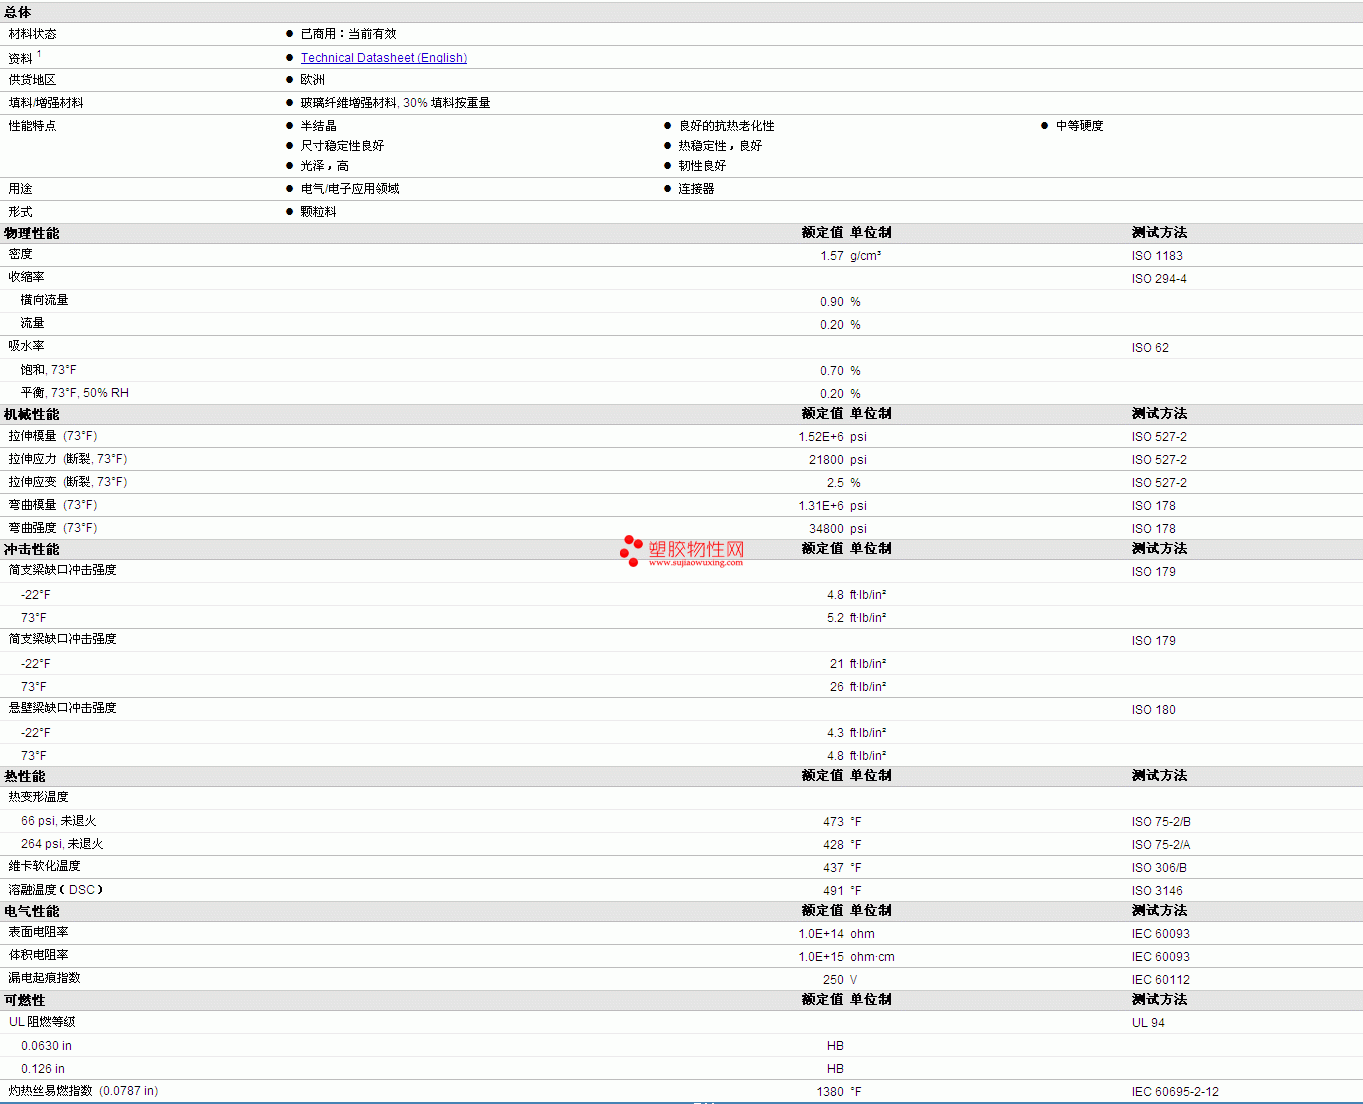Select the 弯曲模量 (73°F) label
Viewport: 1363px width, 1104px height.
click(x=53, y=505)
